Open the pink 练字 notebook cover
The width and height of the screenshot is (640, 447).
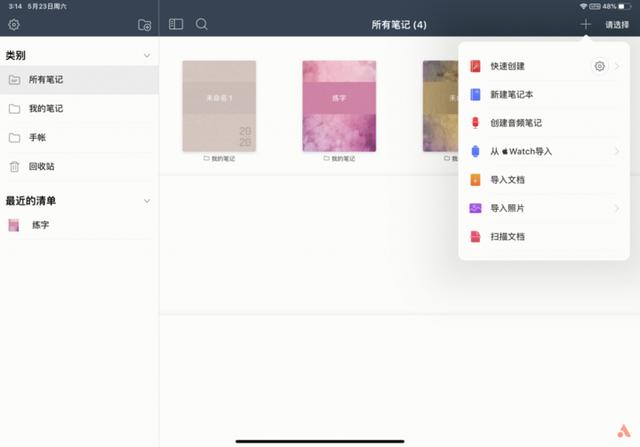(x=339, y=106)
